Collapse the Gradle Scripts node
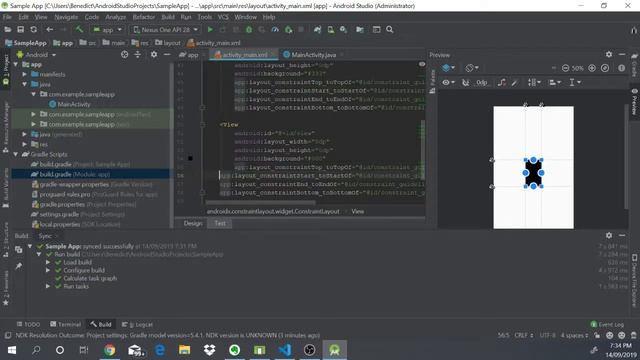This screenshot has height=360, width=640. click(x=16, y=154)
